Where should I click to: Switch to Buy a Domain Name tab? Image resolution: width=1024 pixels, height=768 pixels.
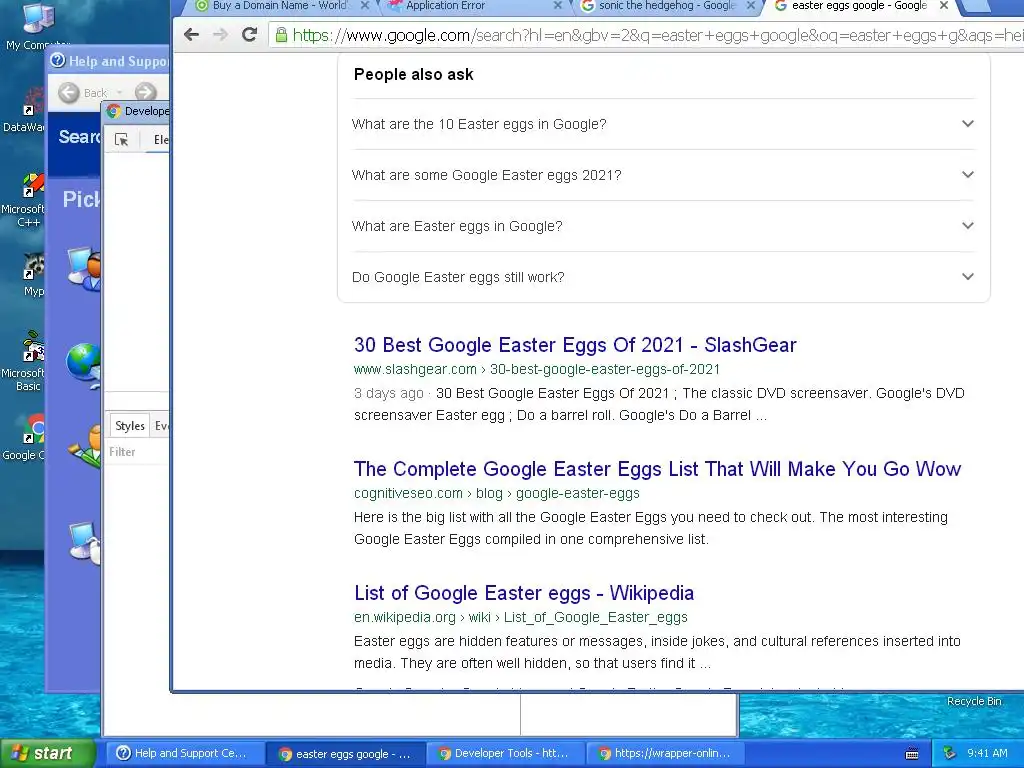(x=279, y=6)
